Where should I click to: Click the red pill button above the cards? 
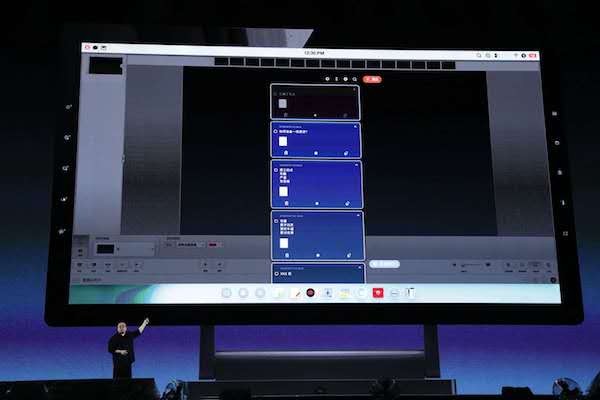pyautogui.click(x=372, y=79)
